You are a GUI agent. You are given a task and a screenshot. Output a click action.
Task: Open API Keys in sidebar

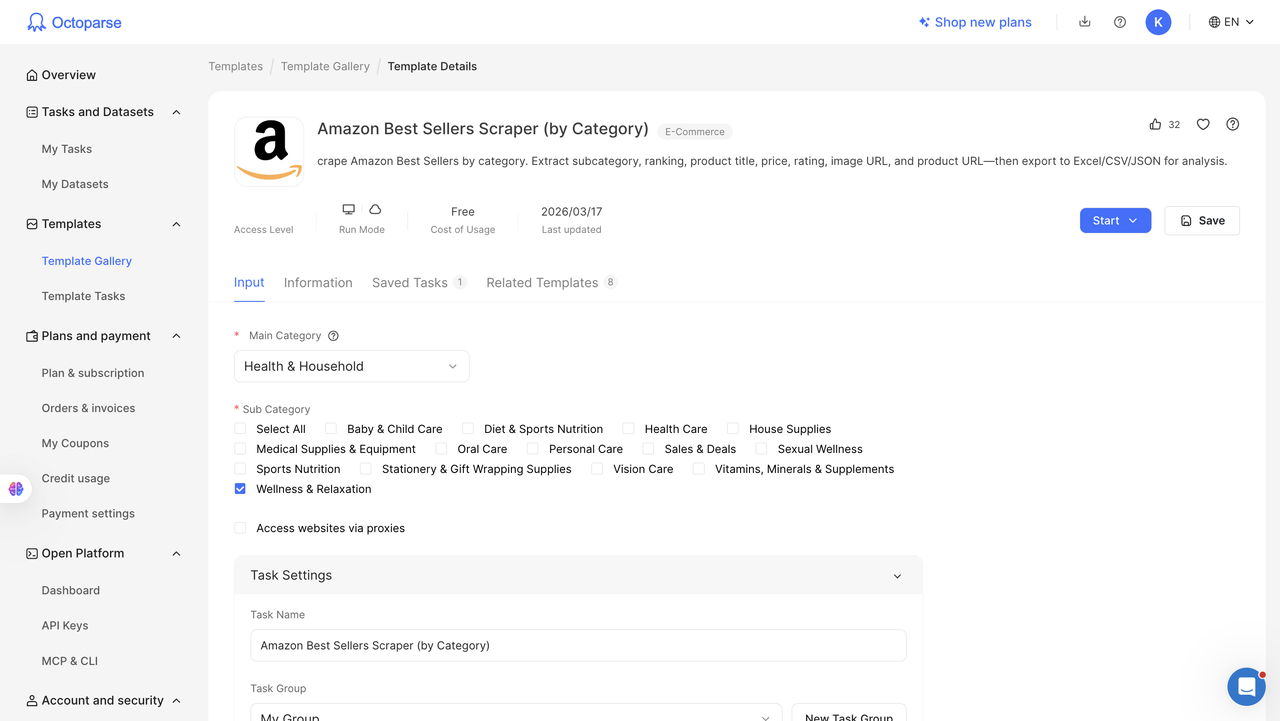(65, 626)
